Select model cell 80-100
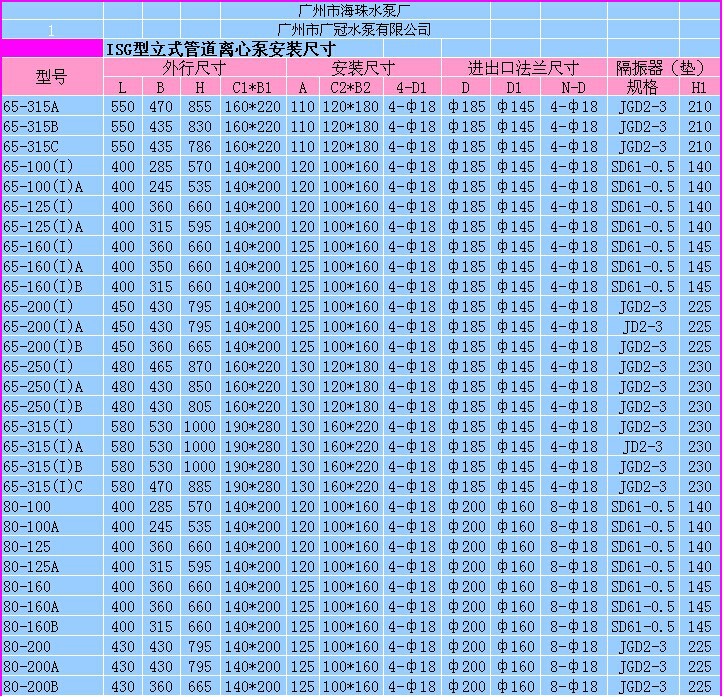This screenshot has height=697, width=724. [x=52, y=506]
